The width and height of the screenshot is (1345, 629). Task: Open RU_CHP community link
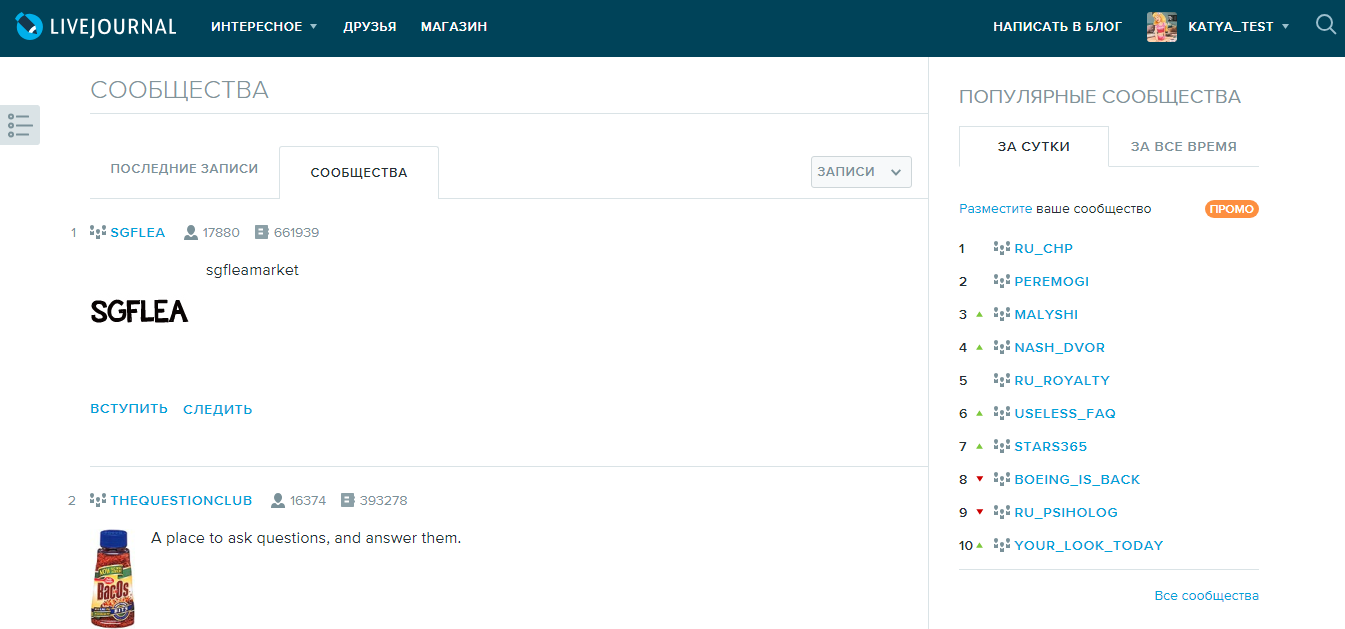1043,248
